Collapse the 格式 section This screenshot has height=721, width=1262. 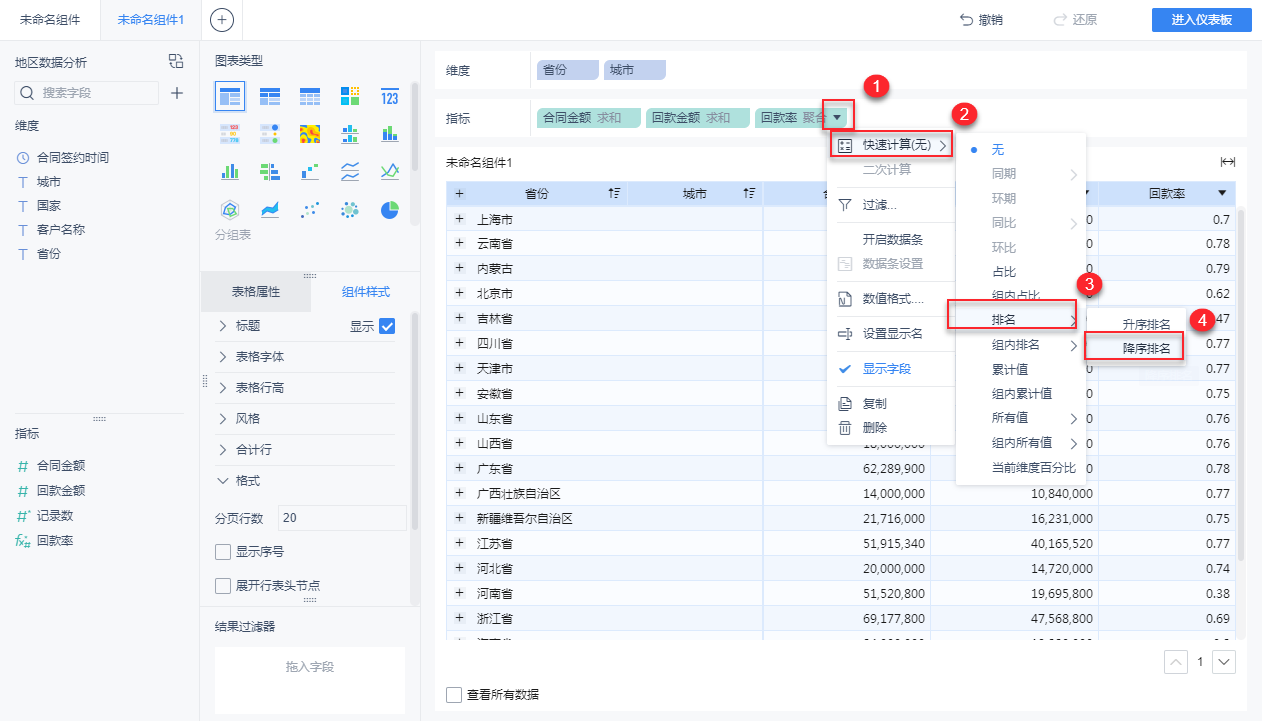pyautogui.click(x=240, y=481)
